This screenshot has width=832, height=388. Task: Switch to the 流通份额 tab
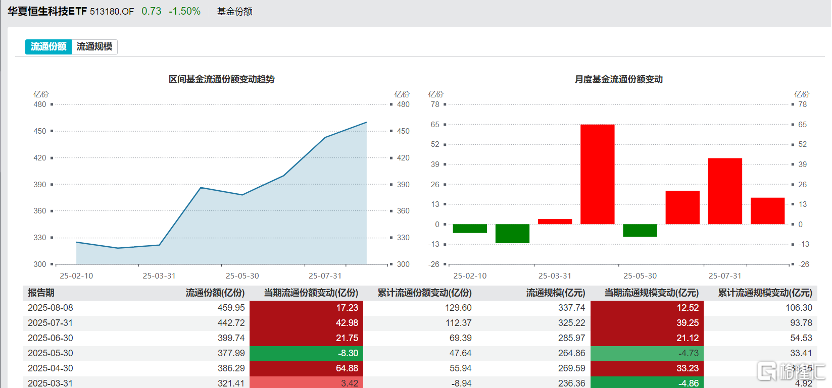[48, 47]
